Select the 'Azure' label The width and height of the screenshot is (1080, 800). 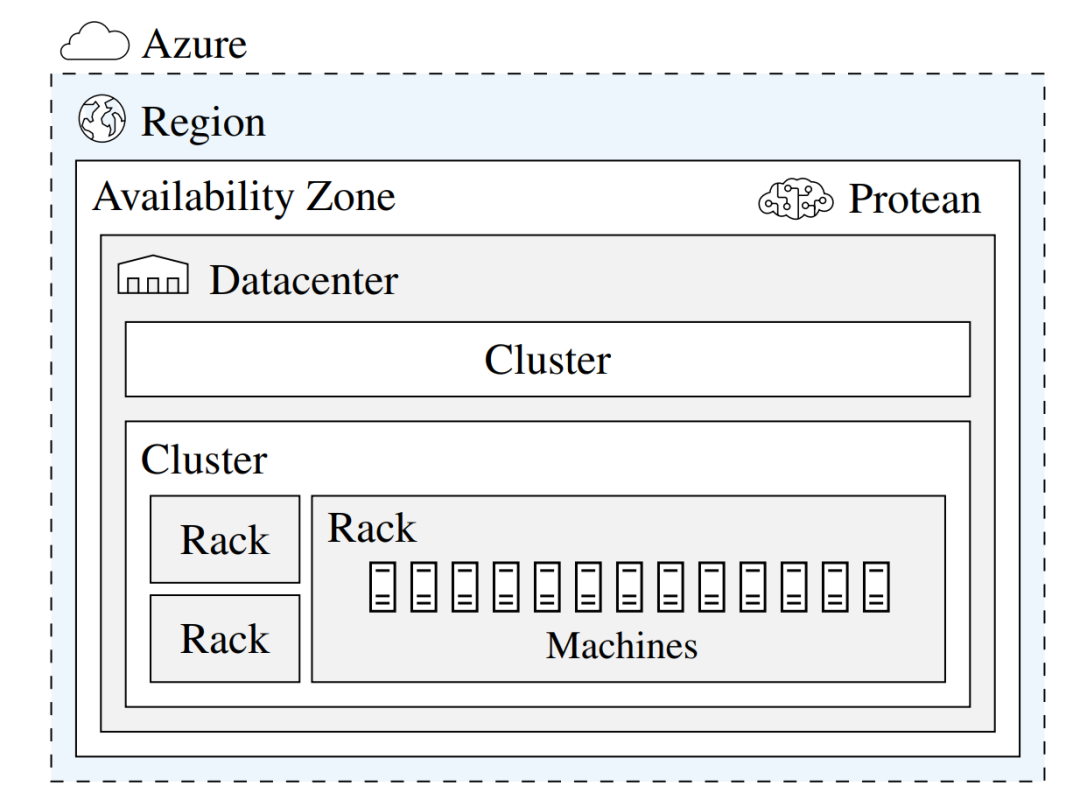(x=194, y=45)
